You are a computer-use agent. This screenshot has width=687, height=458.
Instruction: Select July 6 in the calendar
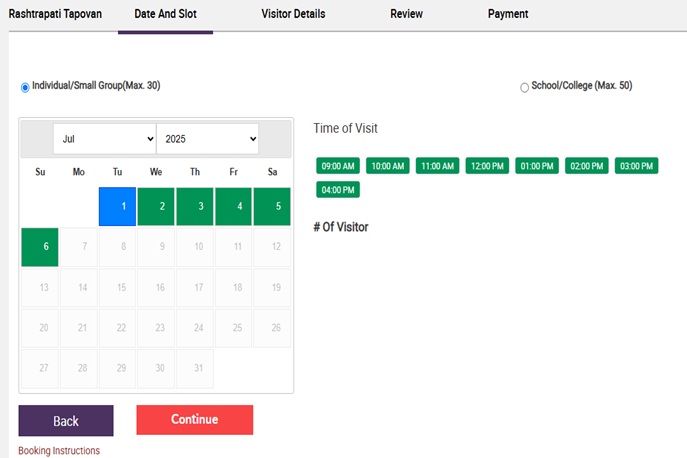point(40,247)
